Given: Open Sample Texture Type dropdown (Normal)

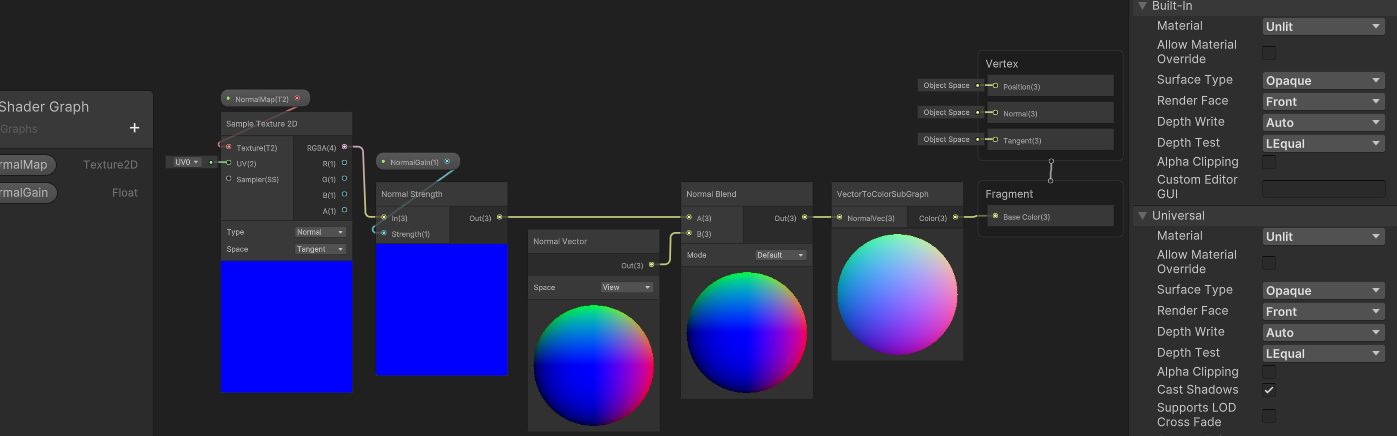Looking at the screenshot, I should (321, 232).
